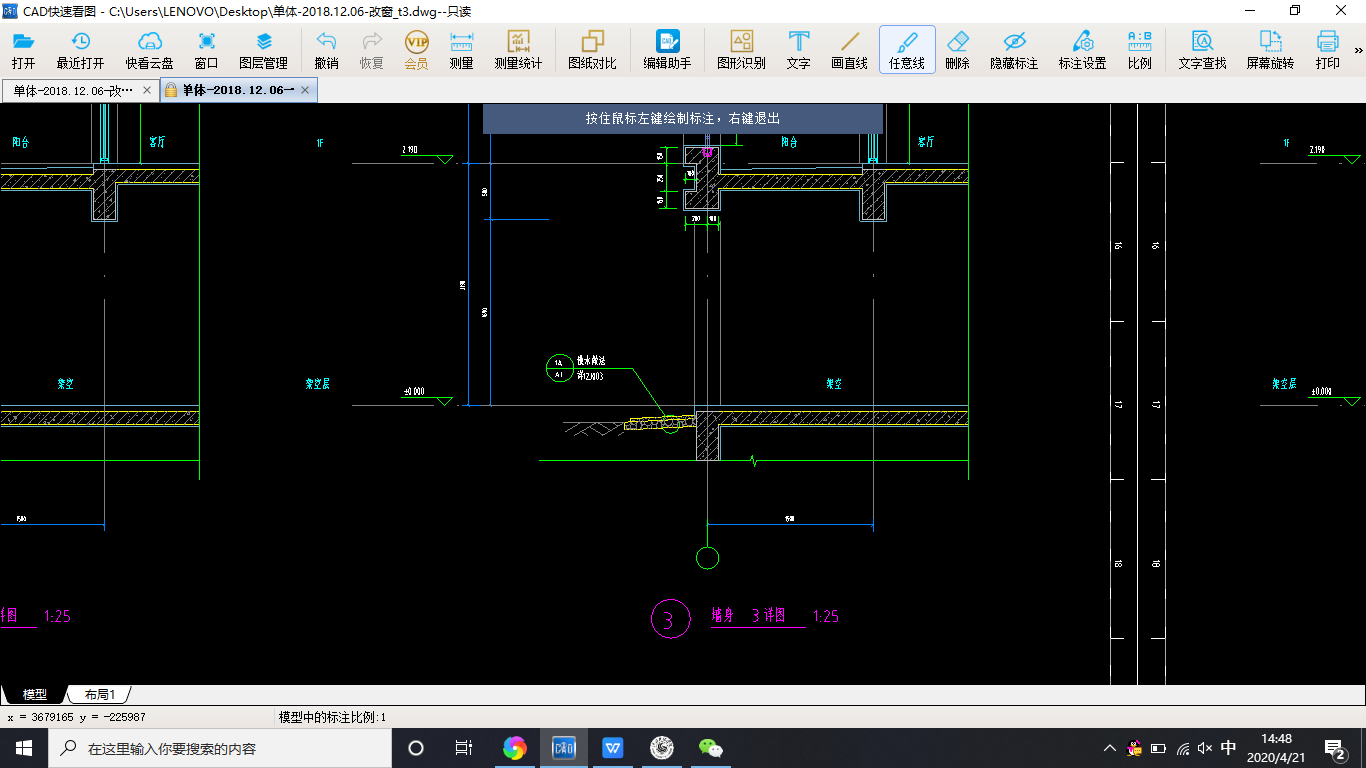Select the 测量 measure tool
The height and width of the screenshot is (768, 1366).
[x=462, y=50]
